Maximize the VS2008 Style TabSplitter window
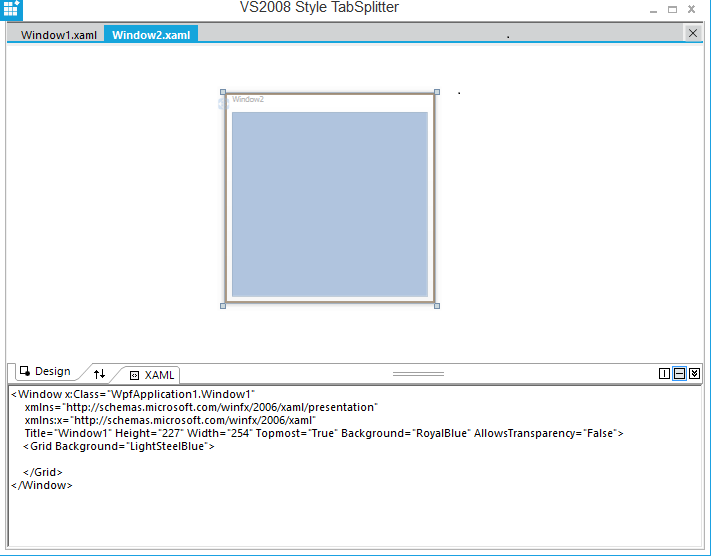The height and width of the screenshot is (556, 713). coord(672,9)
